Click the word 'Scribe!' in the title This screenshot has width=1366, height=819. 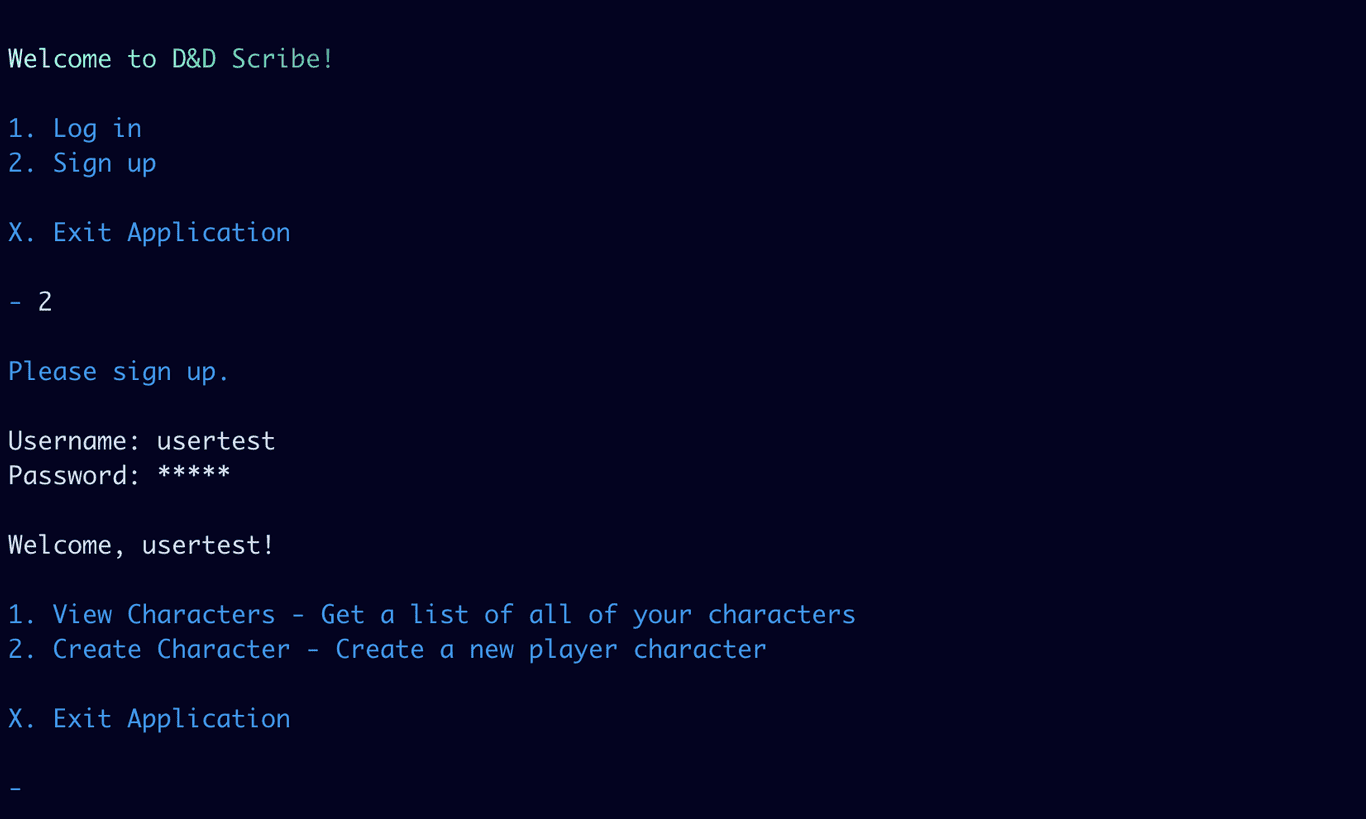[x=282, y=59]
